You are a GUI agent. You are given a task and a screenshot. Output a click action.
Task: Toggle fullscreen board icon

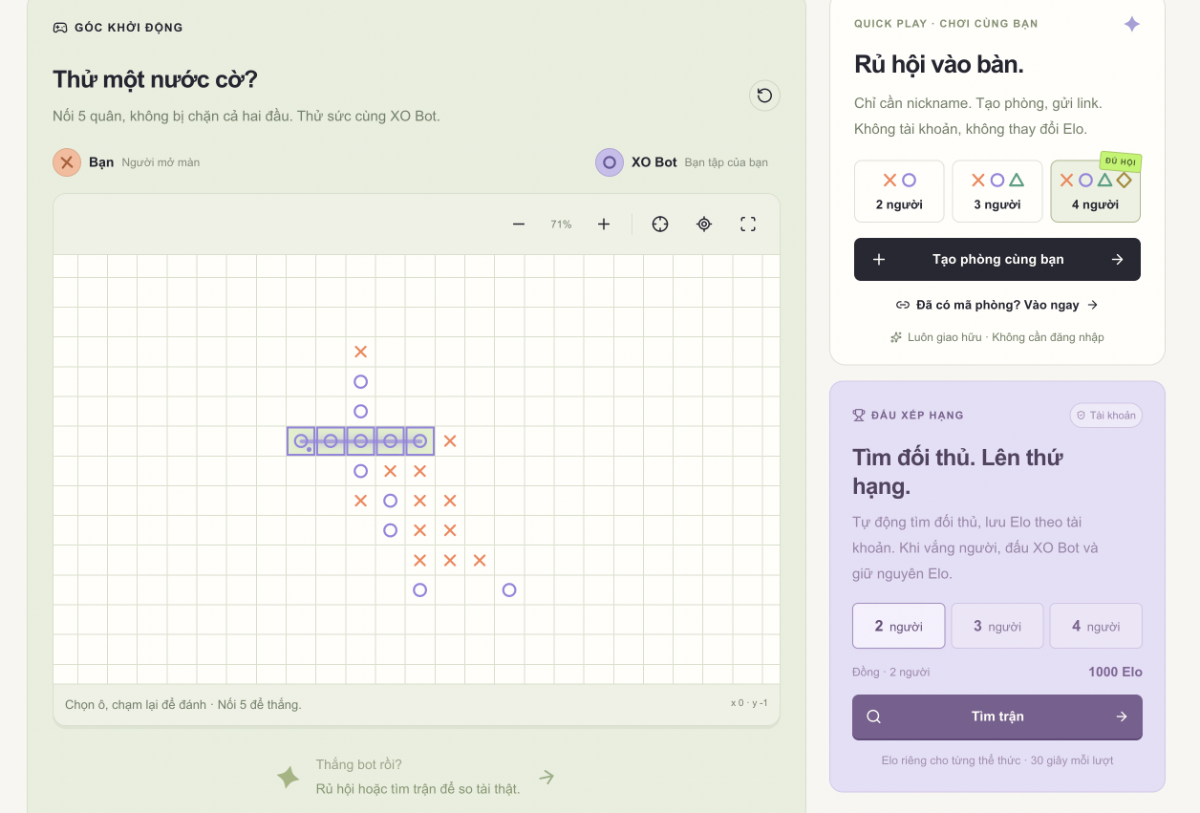(748, 224)
